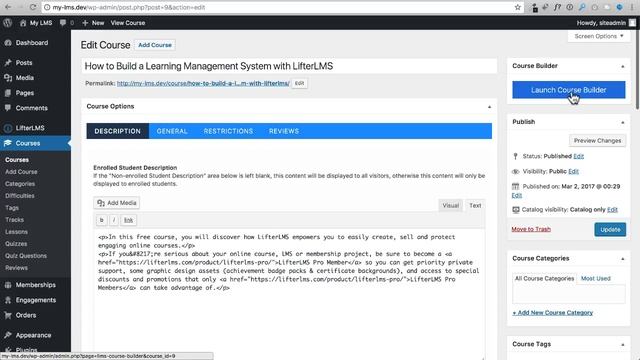Click the Add Course button beside the title
Image resolution: width=640 pixels, height=360 pixels.
pyautogui.click(x=155, y=45)
